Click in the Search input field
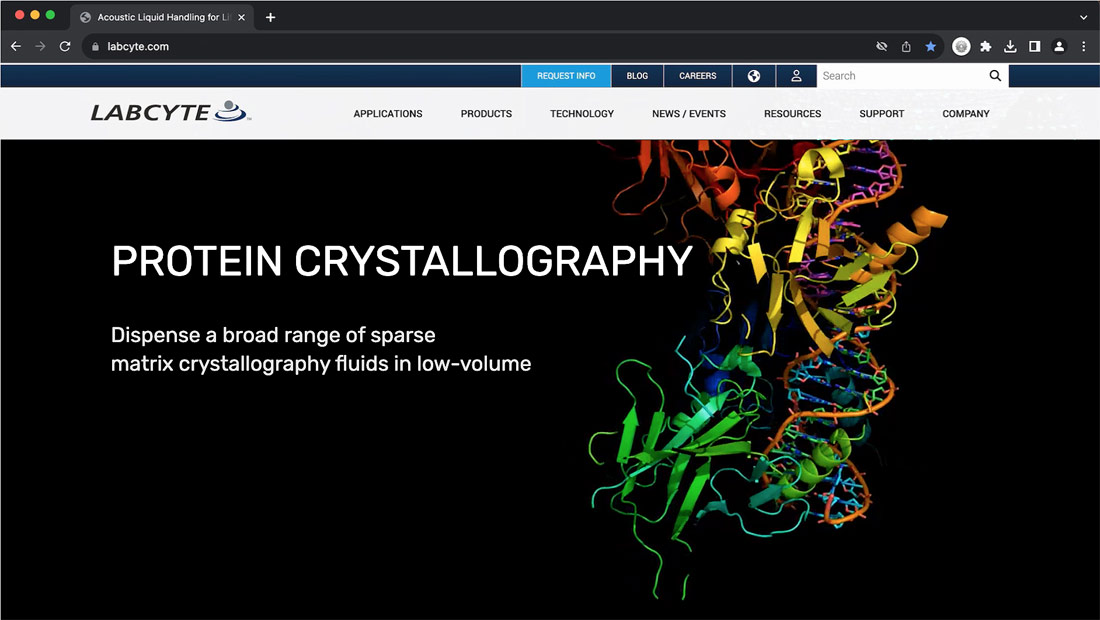 click(x=900, y=76)
